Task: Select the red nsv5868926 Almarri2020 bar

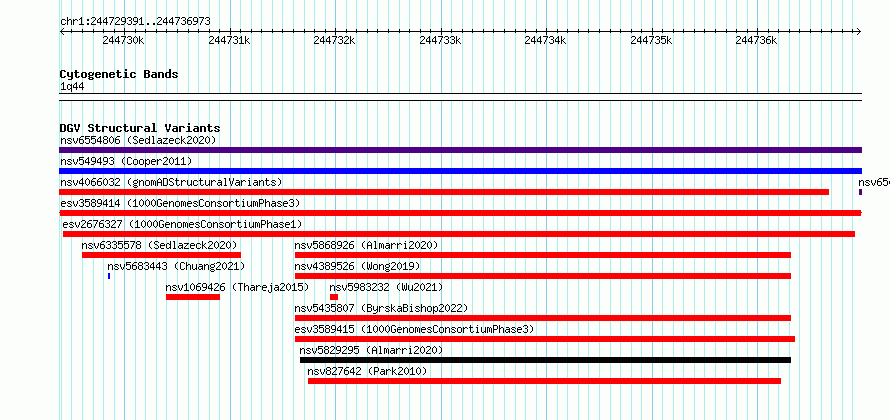Action: (543, 255)
